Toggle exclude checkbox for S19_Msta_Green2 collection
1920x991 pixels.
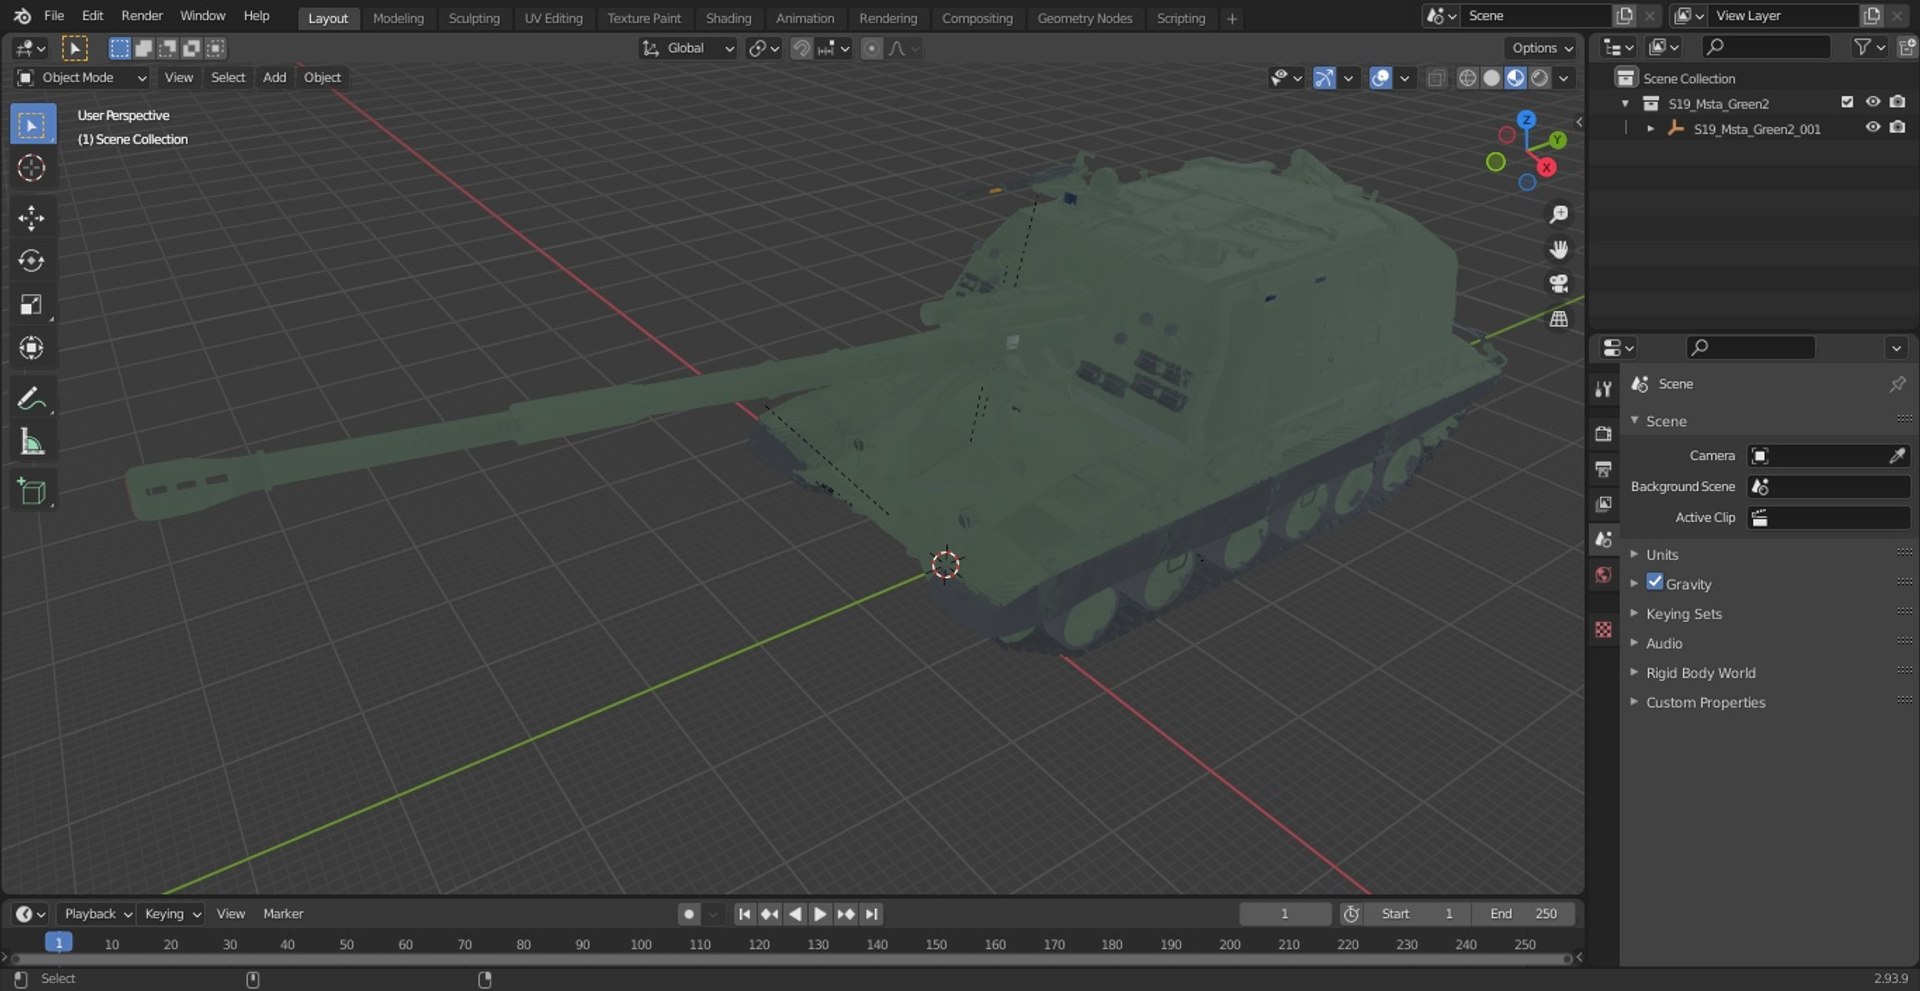(x=1847, y=102)
